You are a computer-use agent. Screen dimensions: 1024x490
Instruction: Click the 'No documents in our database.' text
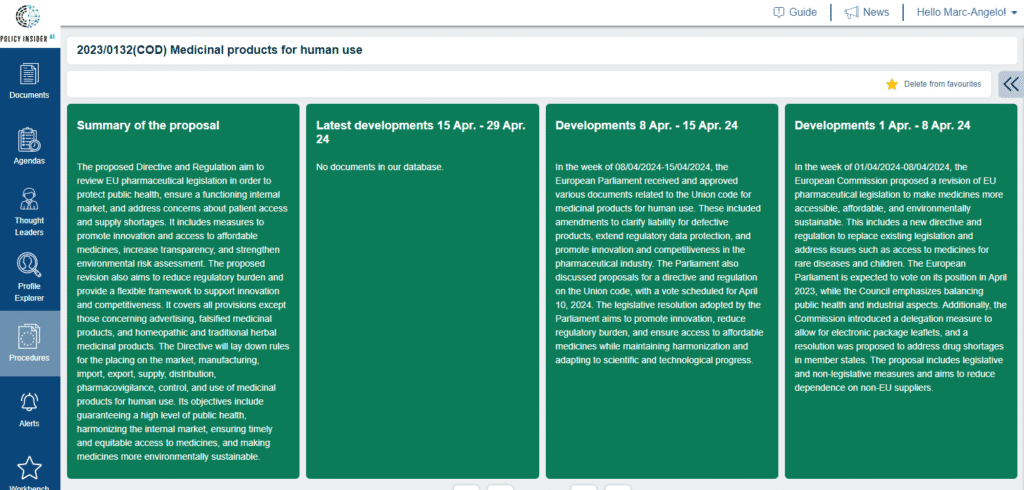click(x=379, y=167)
